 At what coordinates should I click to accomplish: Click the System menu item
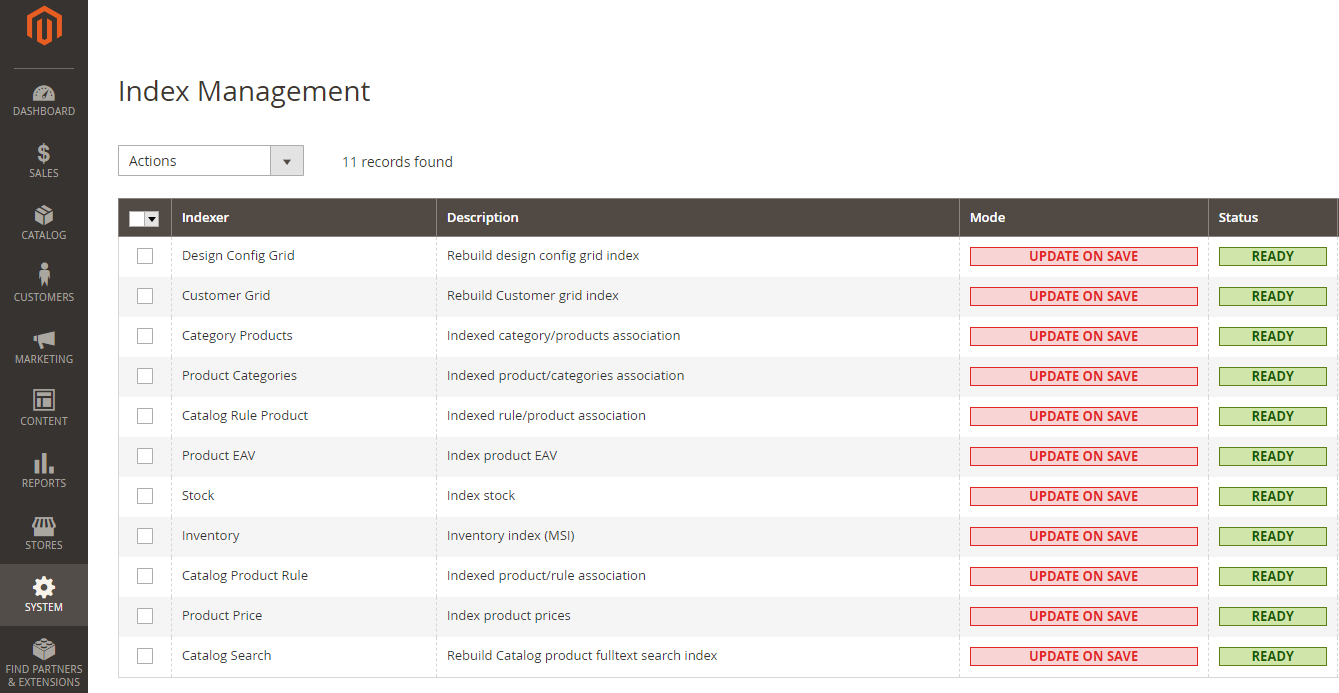[43, 593]
